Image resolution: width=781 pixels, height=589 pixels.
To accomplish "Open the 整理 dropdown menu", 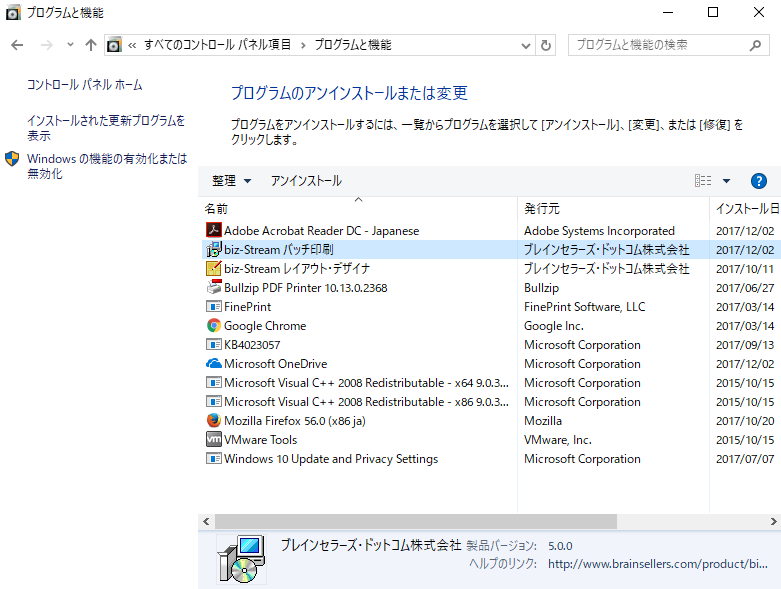I will (x=232, y=181).
